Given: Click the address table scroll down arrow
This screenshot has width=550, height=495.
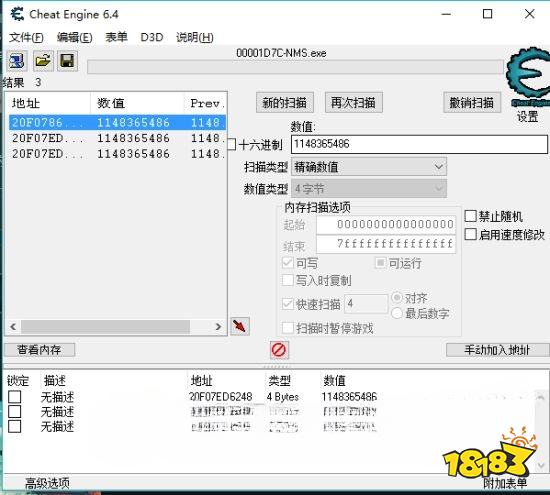Looking at the screenshot, I should [541, 465].
